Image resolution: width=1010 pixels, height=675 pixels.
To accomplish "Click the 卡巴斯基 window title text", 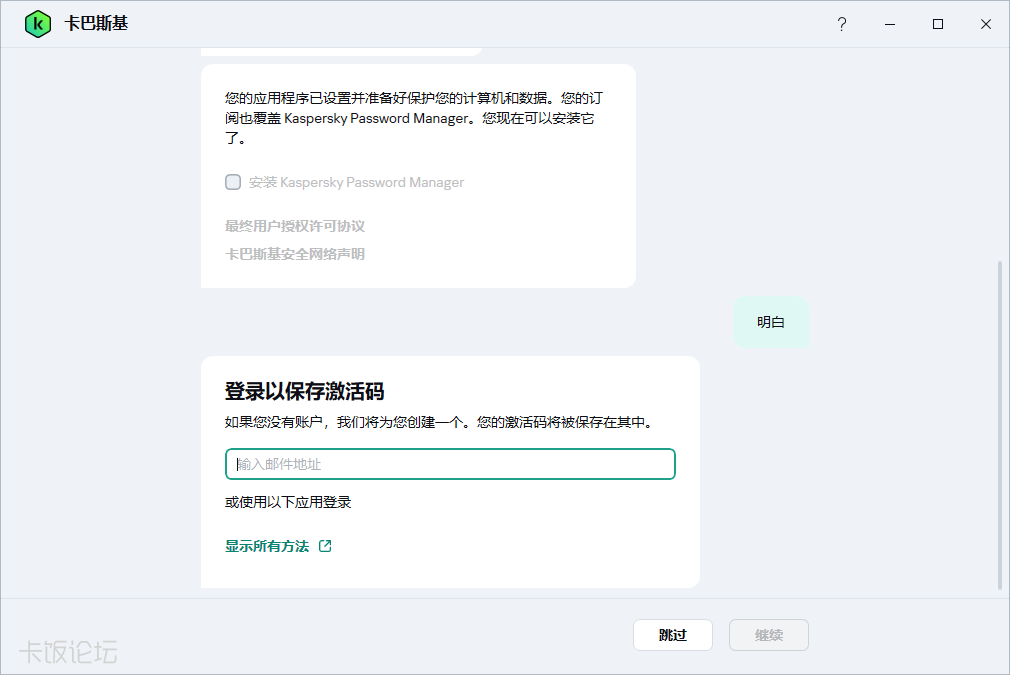I will pyautogui.click(x=97, y=24).
